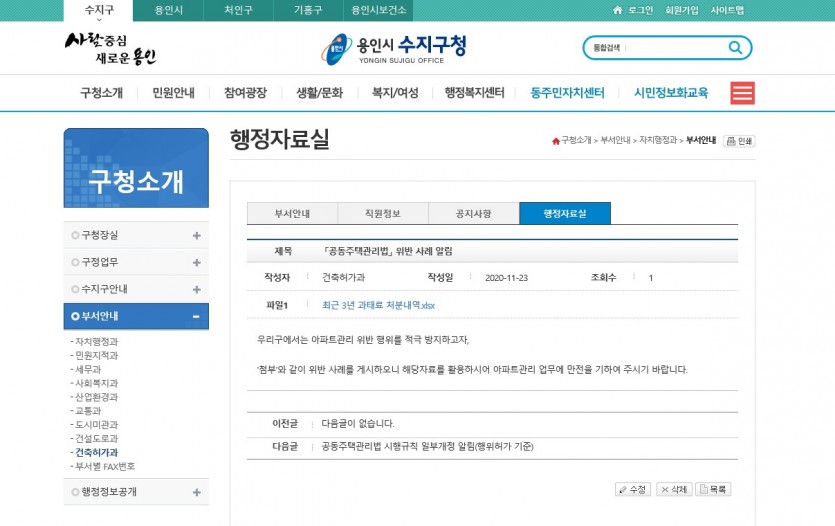The width and height of the screenshot is (835, 526).
Task: Click the search magnifier icon
Action: [735, 48]
